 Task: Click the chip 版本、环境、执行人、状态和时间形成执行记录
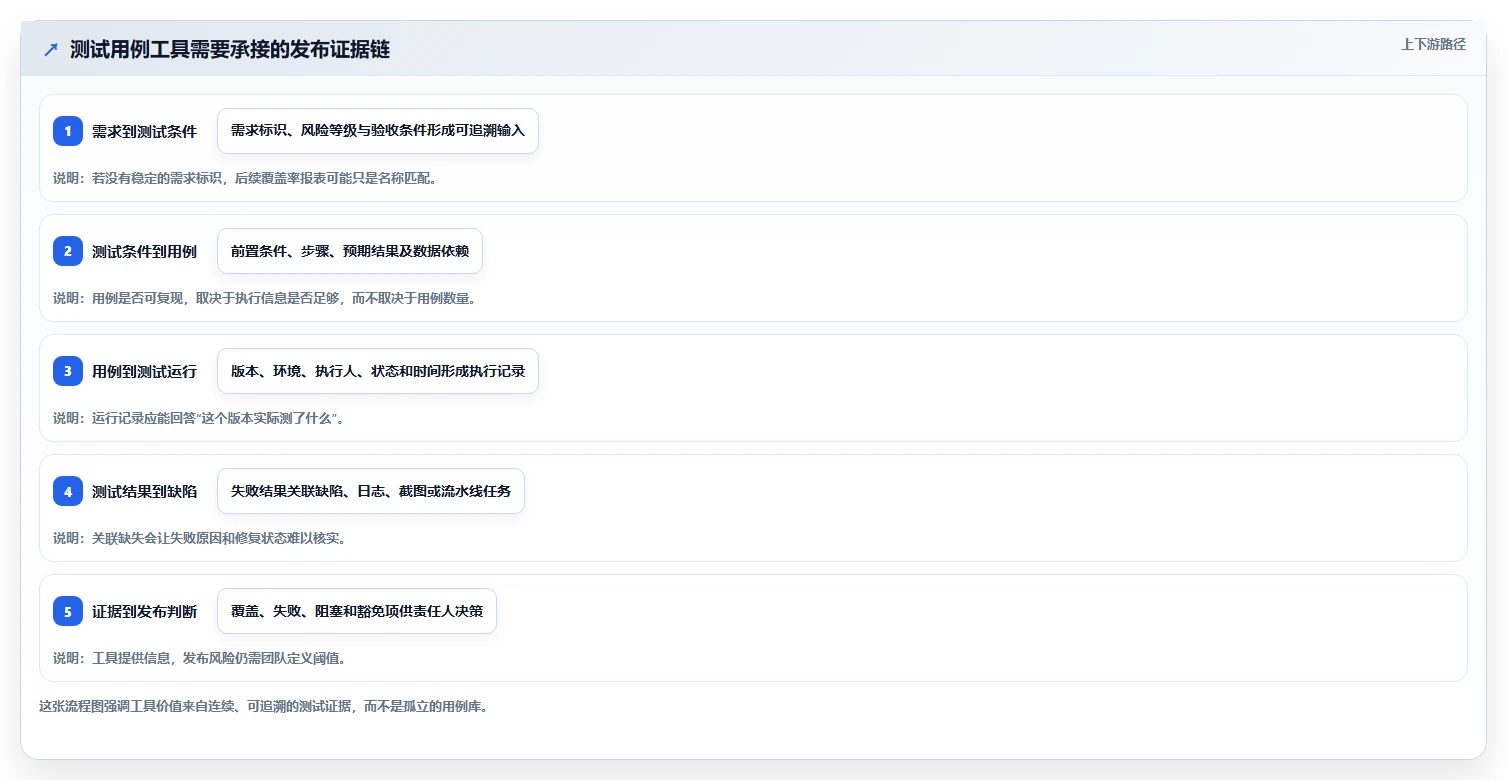(378, 371)
